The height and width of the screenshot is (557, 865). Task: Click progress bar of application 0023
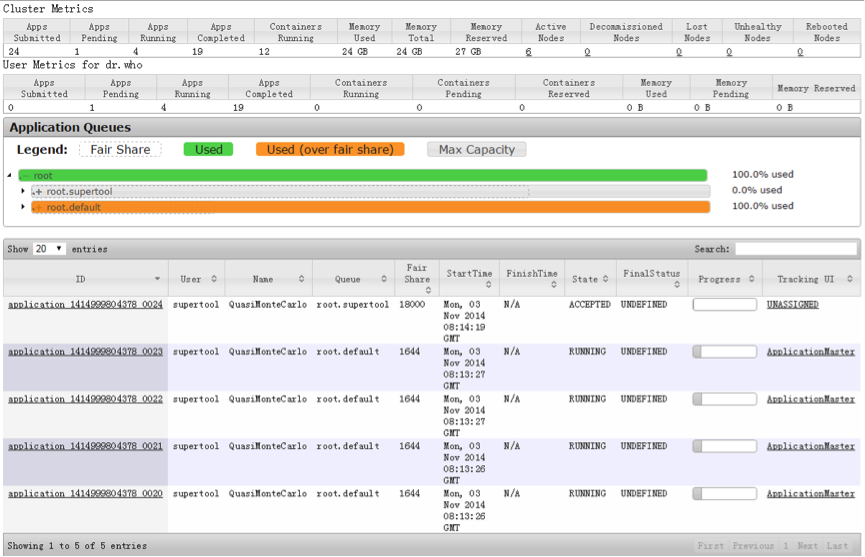pyautogui.click(x=725, y=351)
